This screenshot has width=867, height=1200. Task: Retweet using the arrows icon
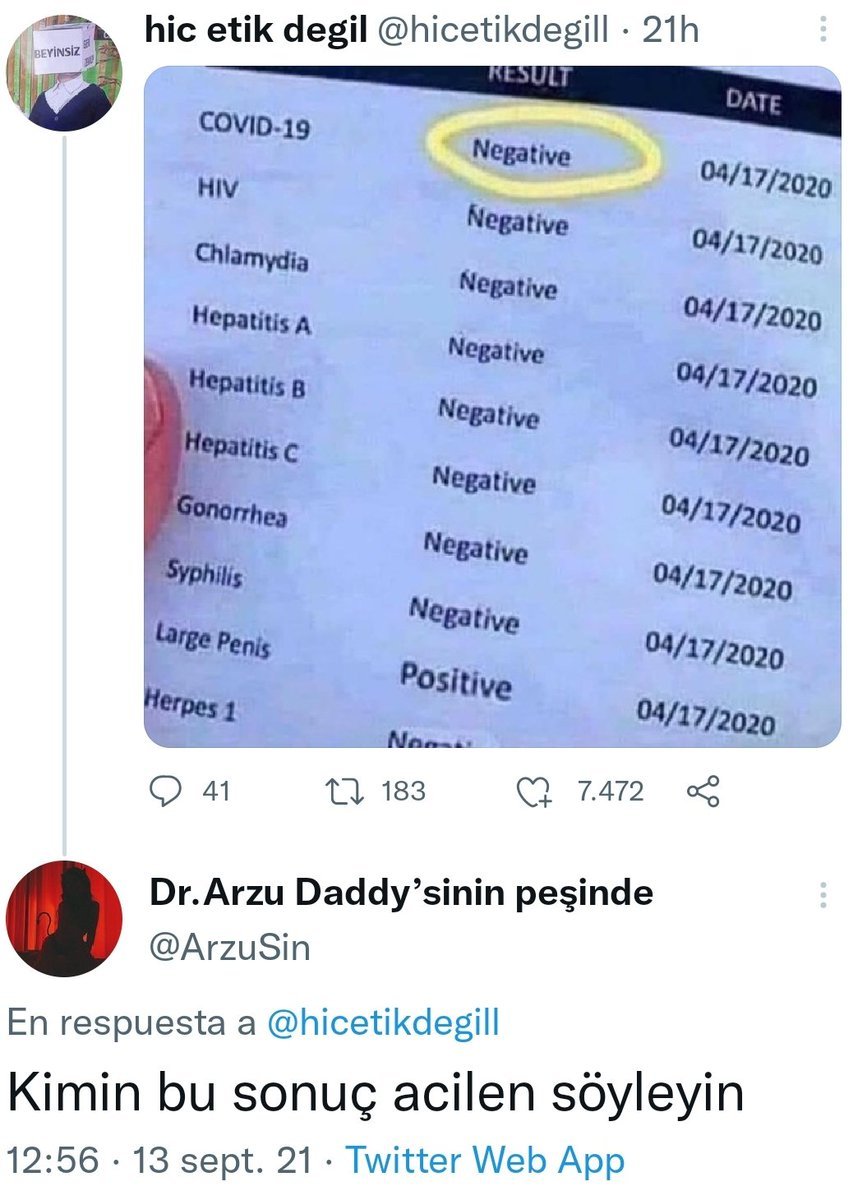(348, 792)
